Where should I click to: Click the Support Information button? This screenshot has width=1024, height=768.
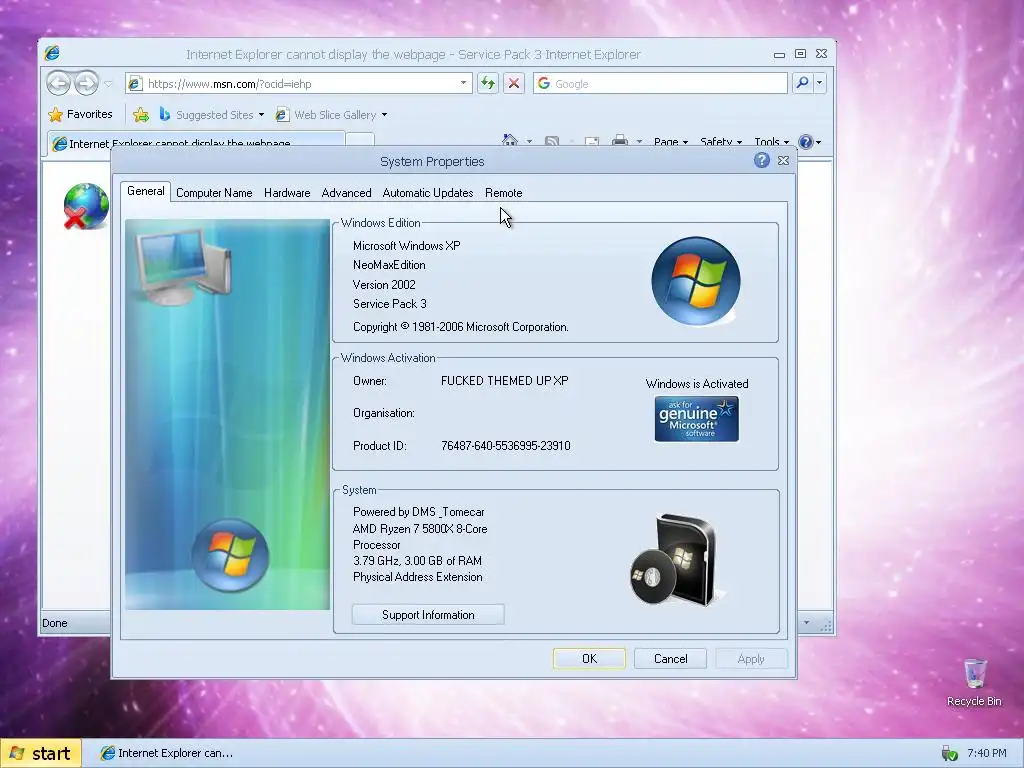pyautogui.click(x=428, y=615)
